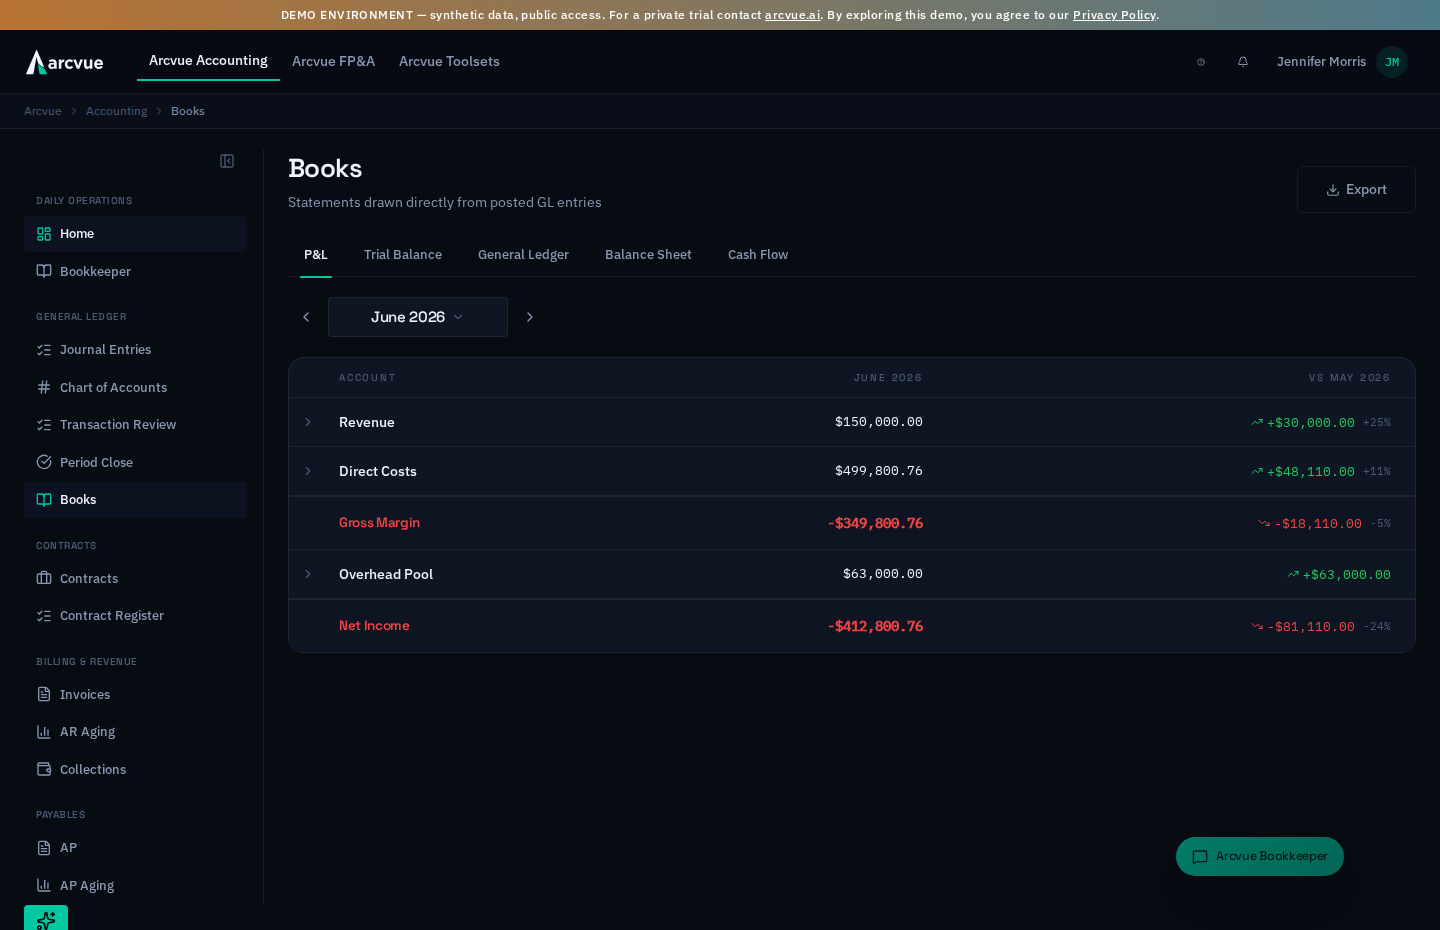This screenshot has height=930, width=1440.
Task: Click the Arcvue logo
Action: [65, 62]
